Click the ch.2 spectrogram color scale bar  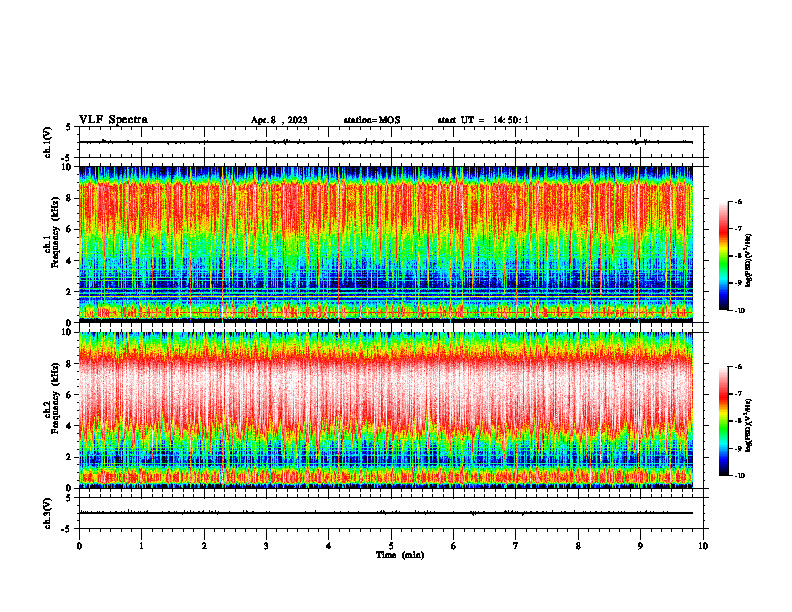pos(724,421)
